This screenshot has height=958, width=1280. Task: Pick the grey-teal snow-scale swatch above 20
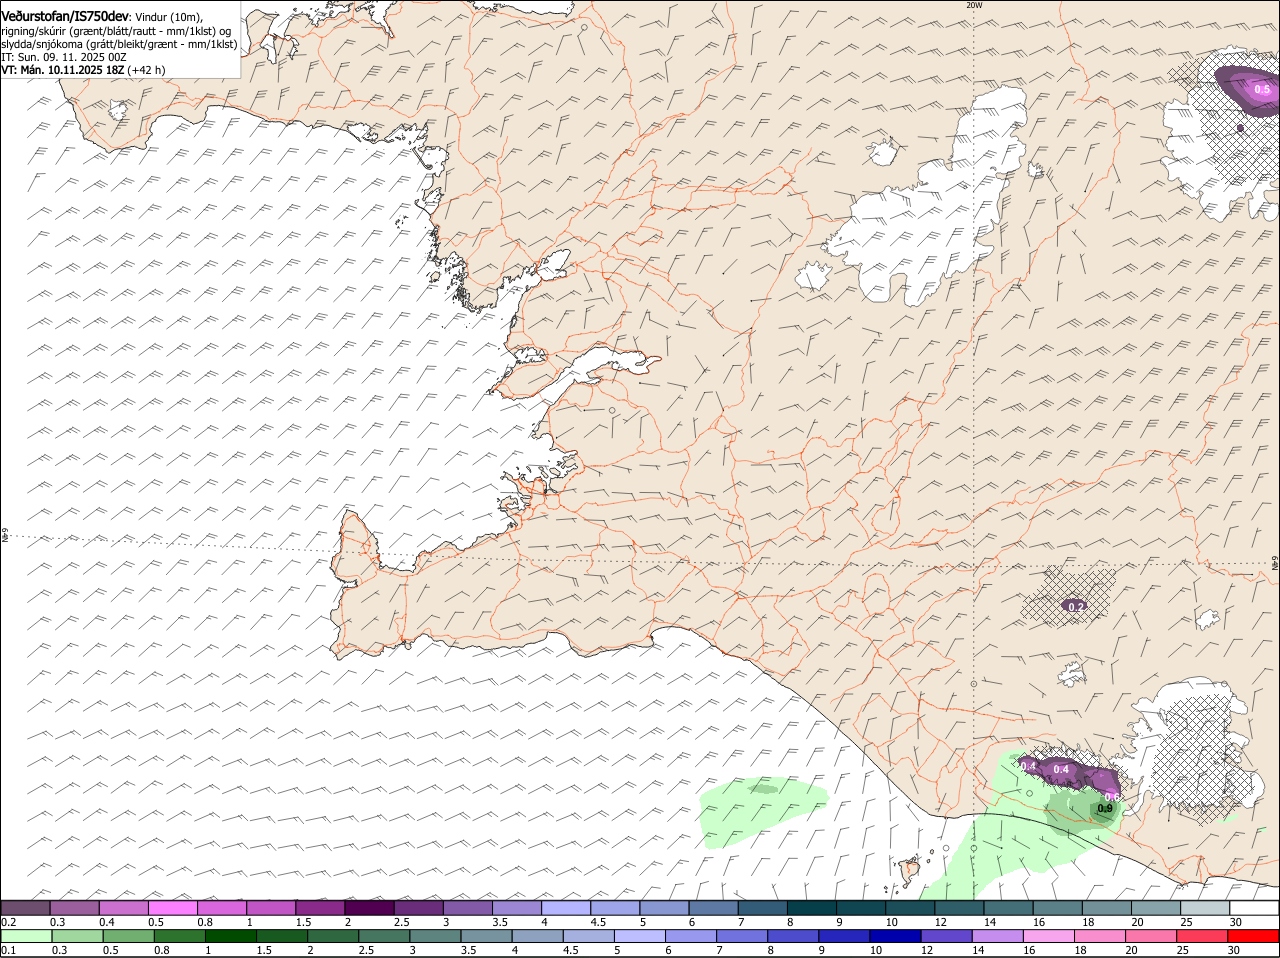(1156, 908)
